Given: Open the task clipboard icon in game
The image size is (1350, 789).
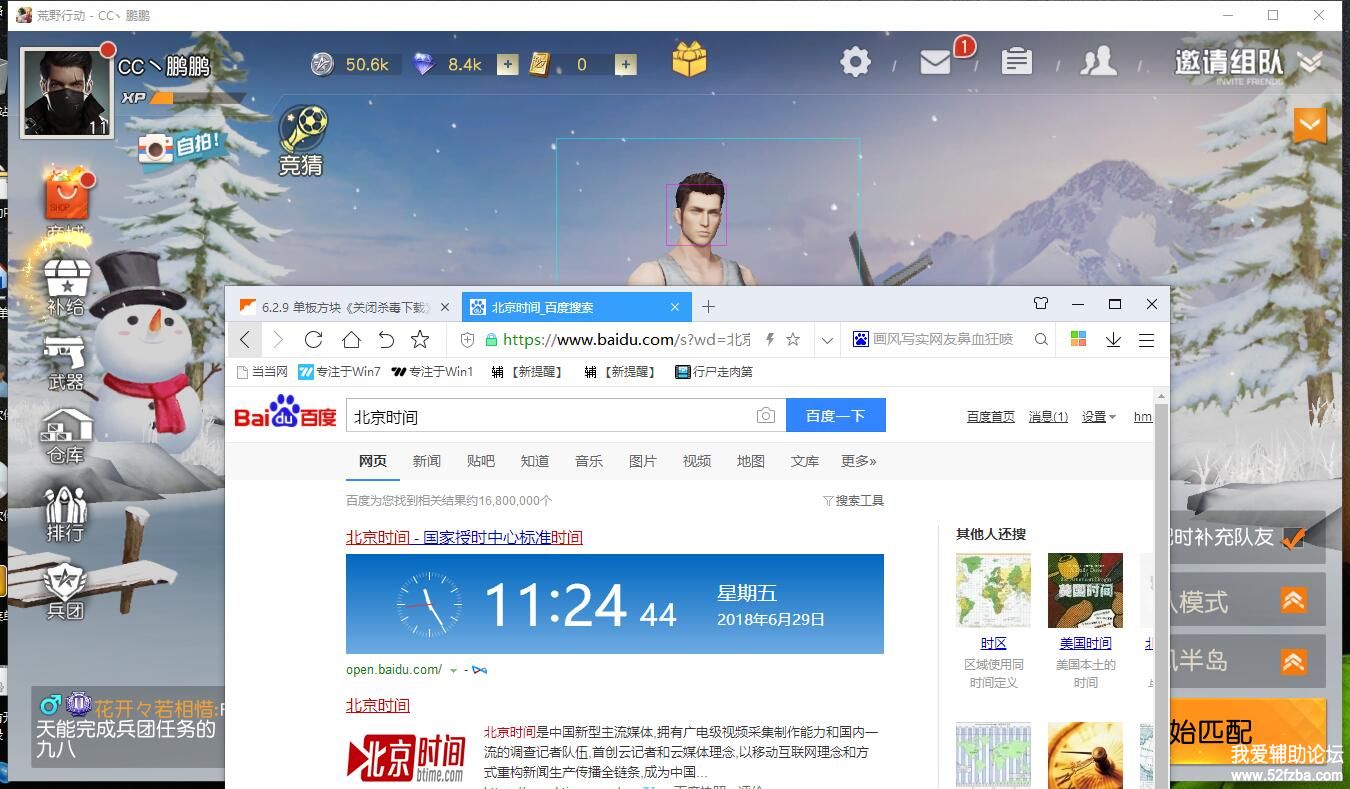Looking at the screenshot, I should click(1016, 62).
